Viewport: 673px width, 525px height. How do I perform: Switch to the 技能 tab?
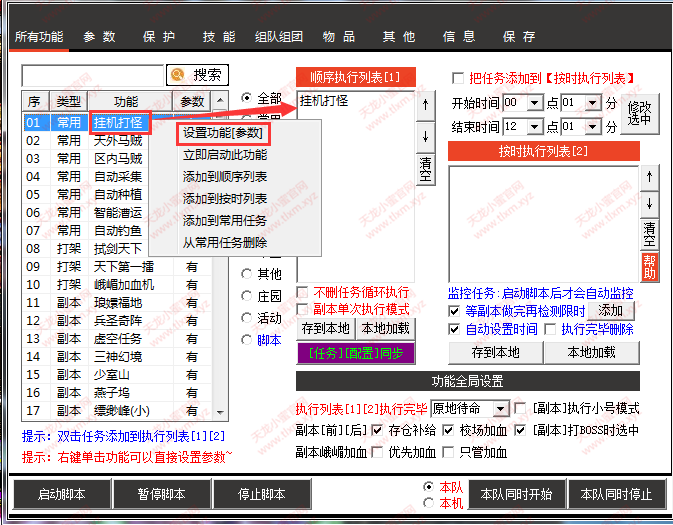coord(219,36)
